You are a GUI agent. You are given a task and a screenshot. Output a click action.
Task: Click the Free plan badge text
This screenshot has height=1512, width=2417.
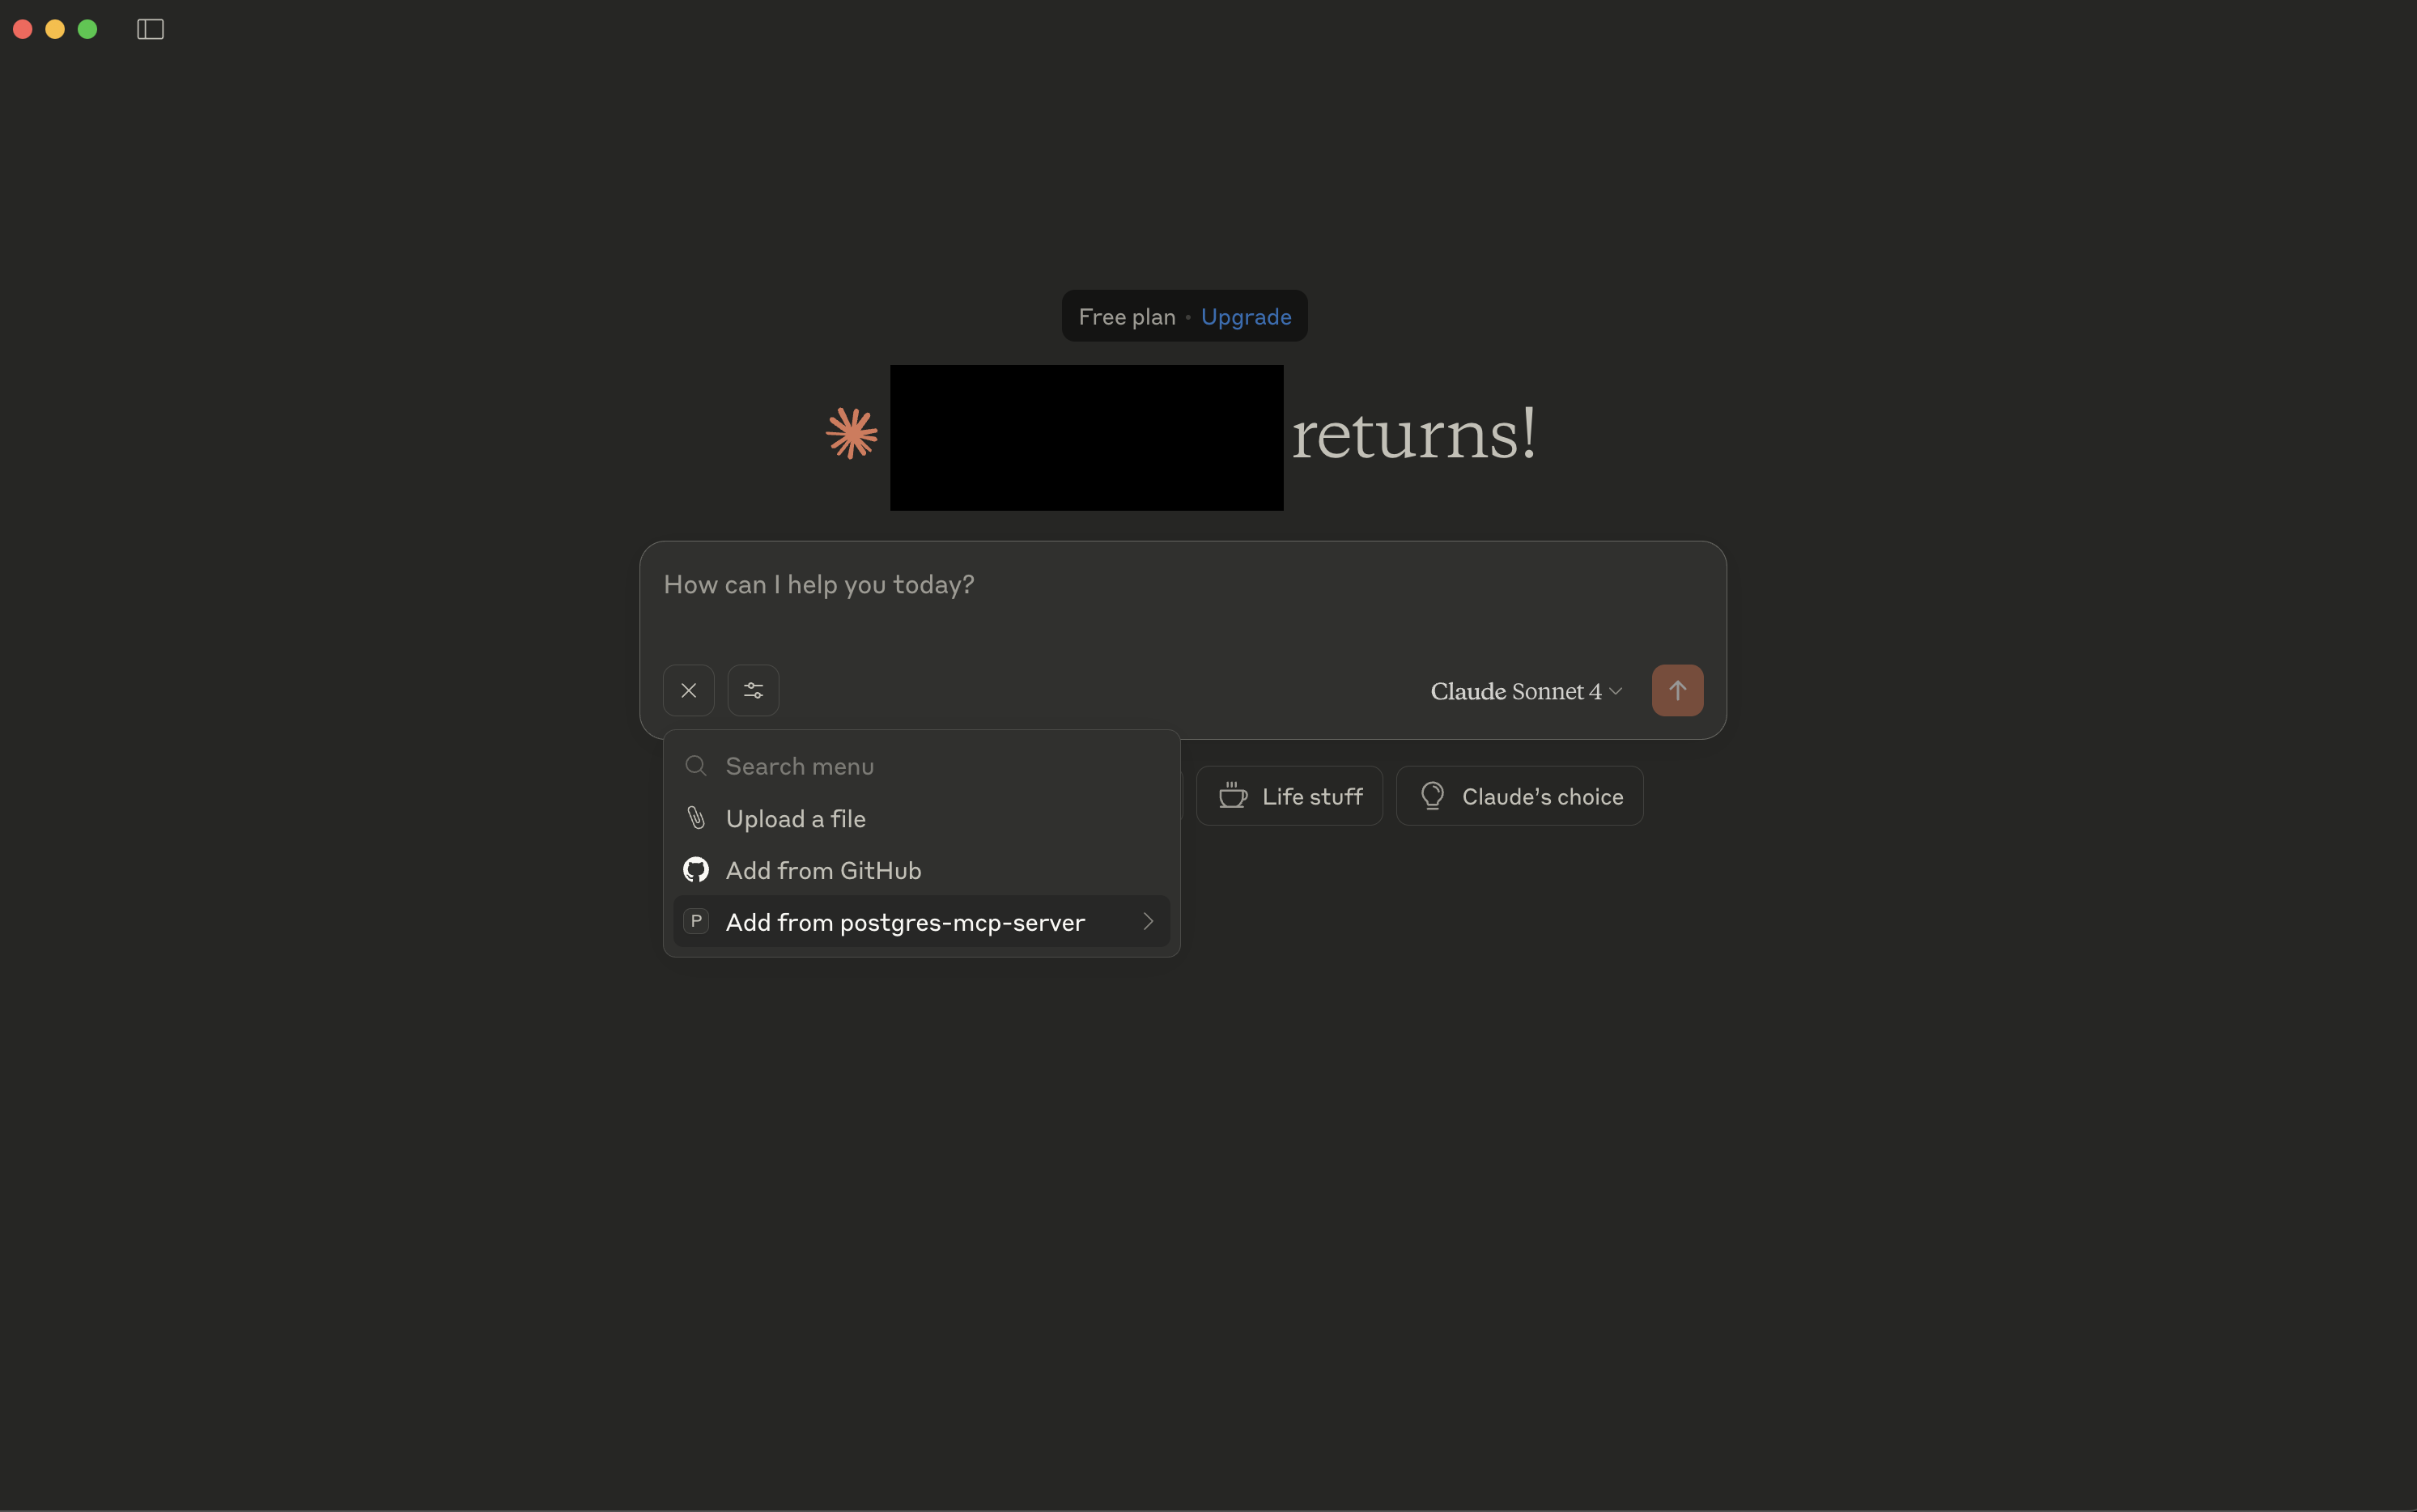(x=1126, y=317)
